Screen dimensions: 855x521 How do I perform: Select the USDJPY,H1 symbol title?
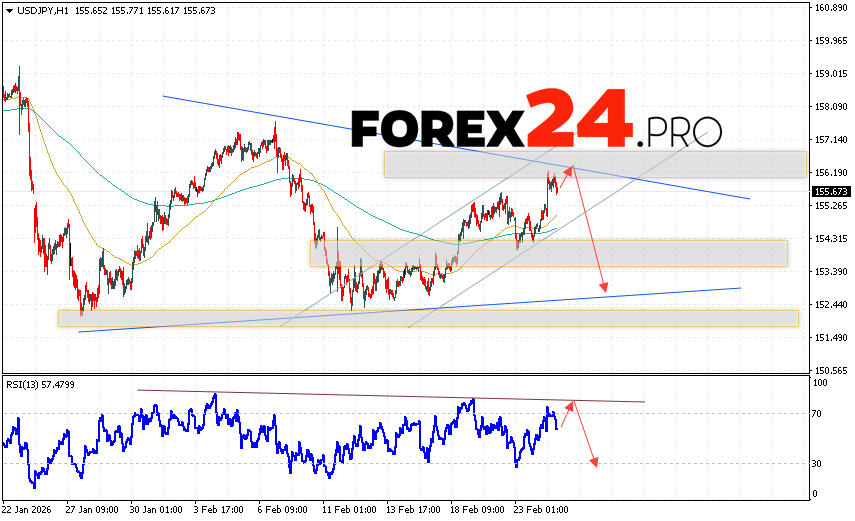pos(43,11)
